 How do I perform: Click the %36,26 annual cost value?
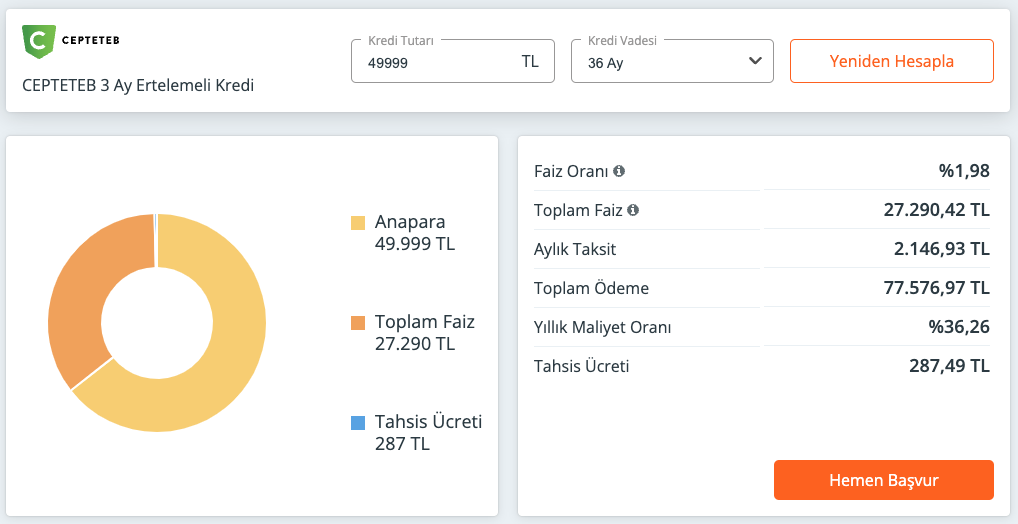point(959,327)
